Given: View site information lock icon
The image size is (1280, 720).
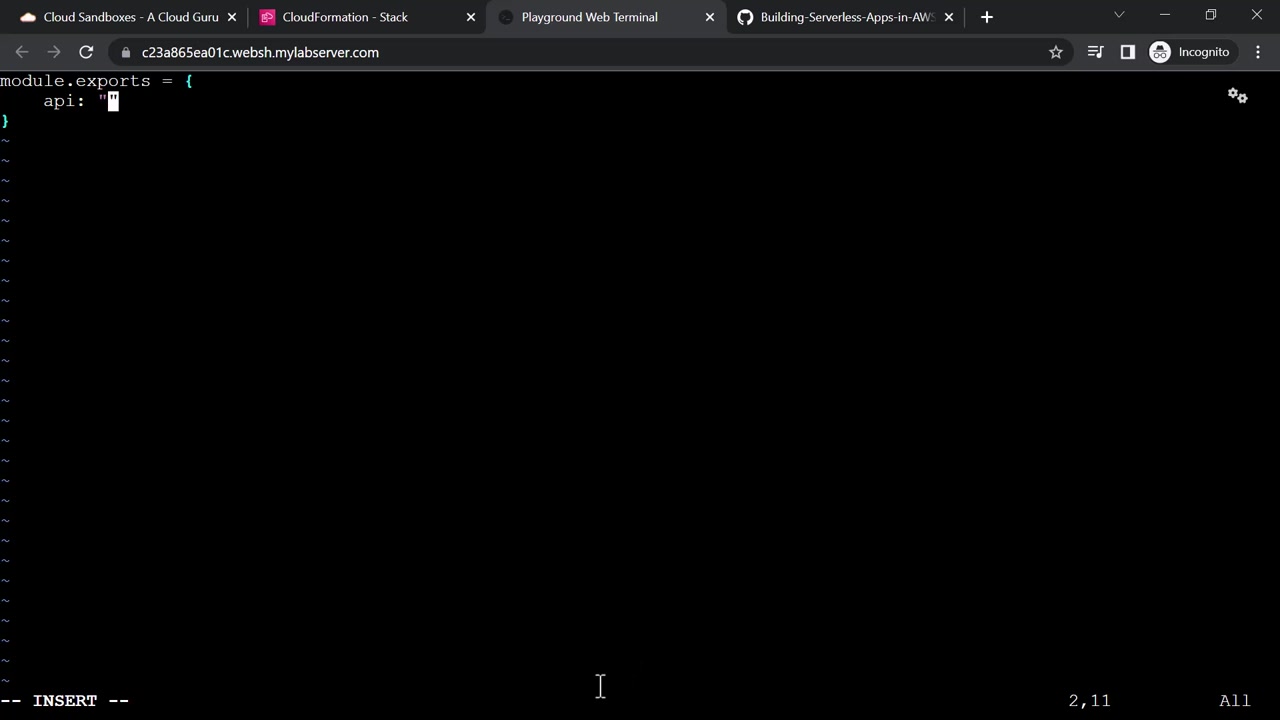Looking at the screenshot, I should click(x=125, y=52).
